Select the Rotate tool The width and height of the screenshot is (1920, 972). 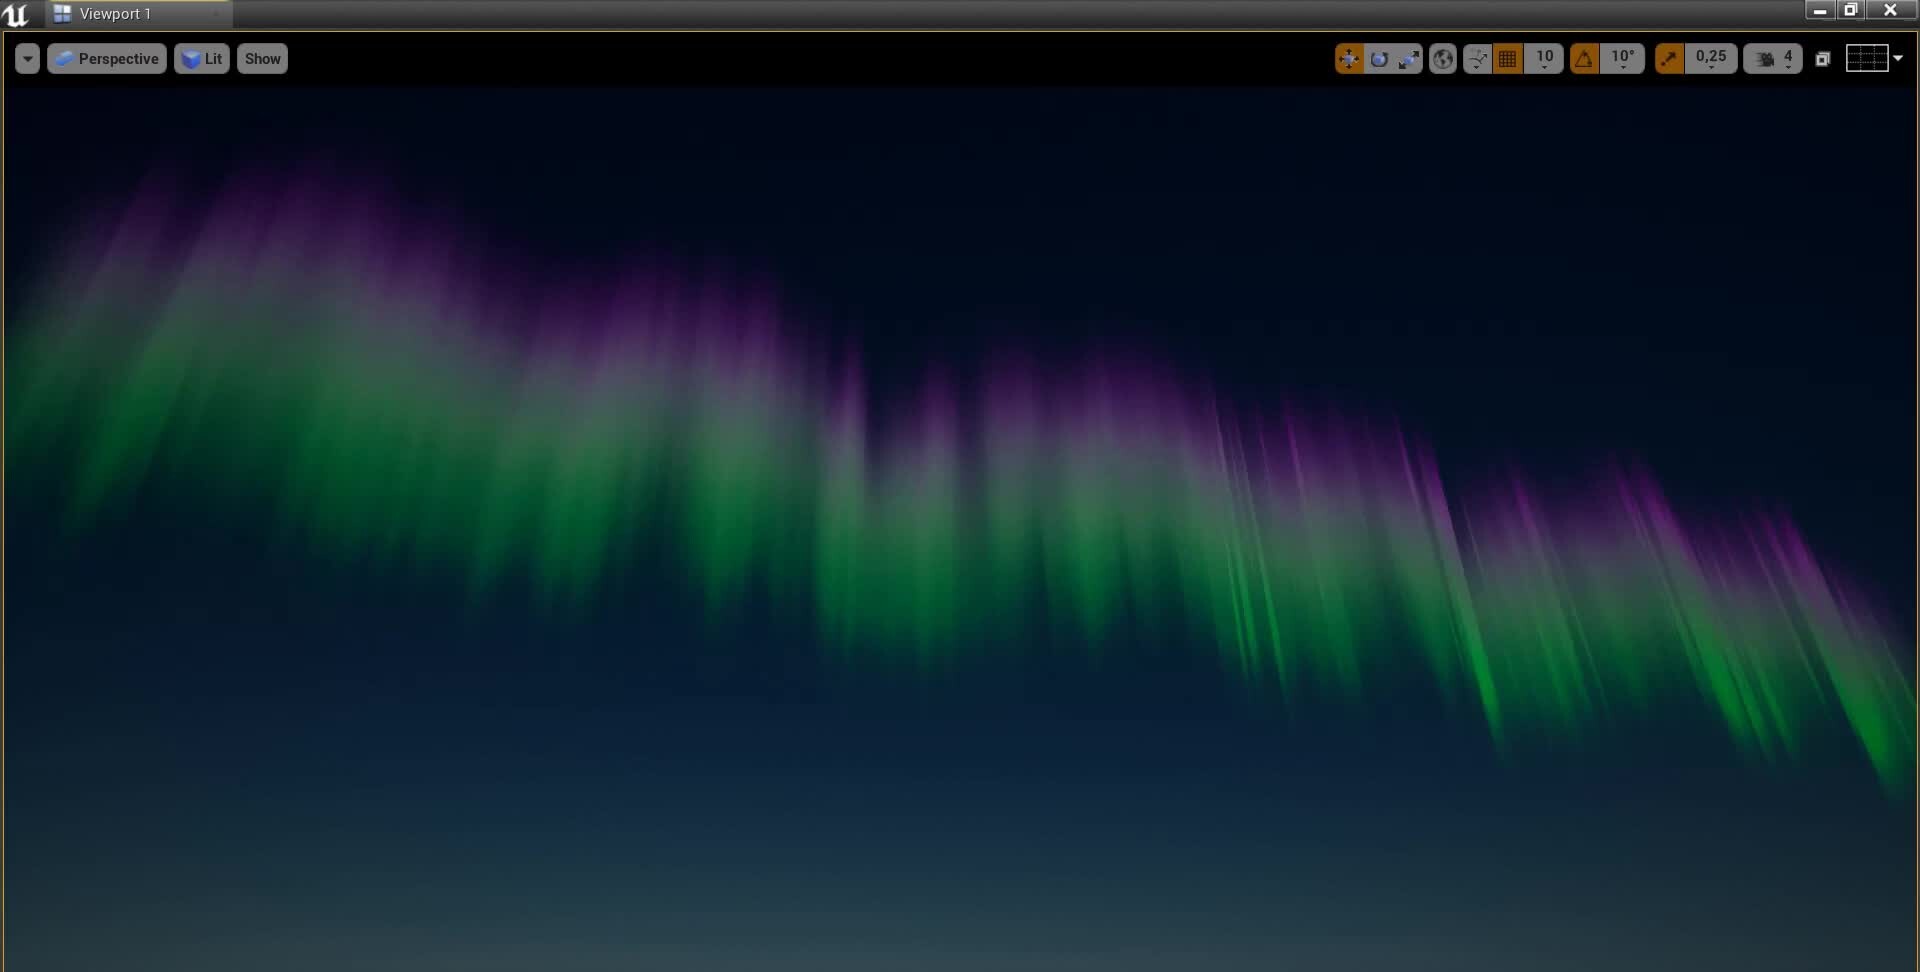coord(1379,58)
